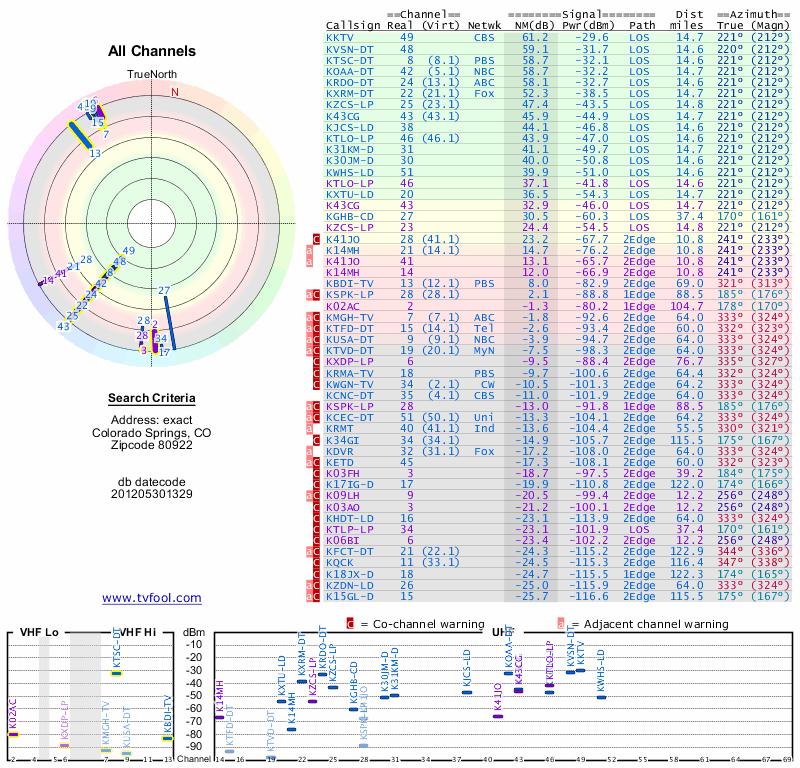Click the co-channel warning icon beside KWGN-TV
The image size is (800, 768).
[317, 383]
